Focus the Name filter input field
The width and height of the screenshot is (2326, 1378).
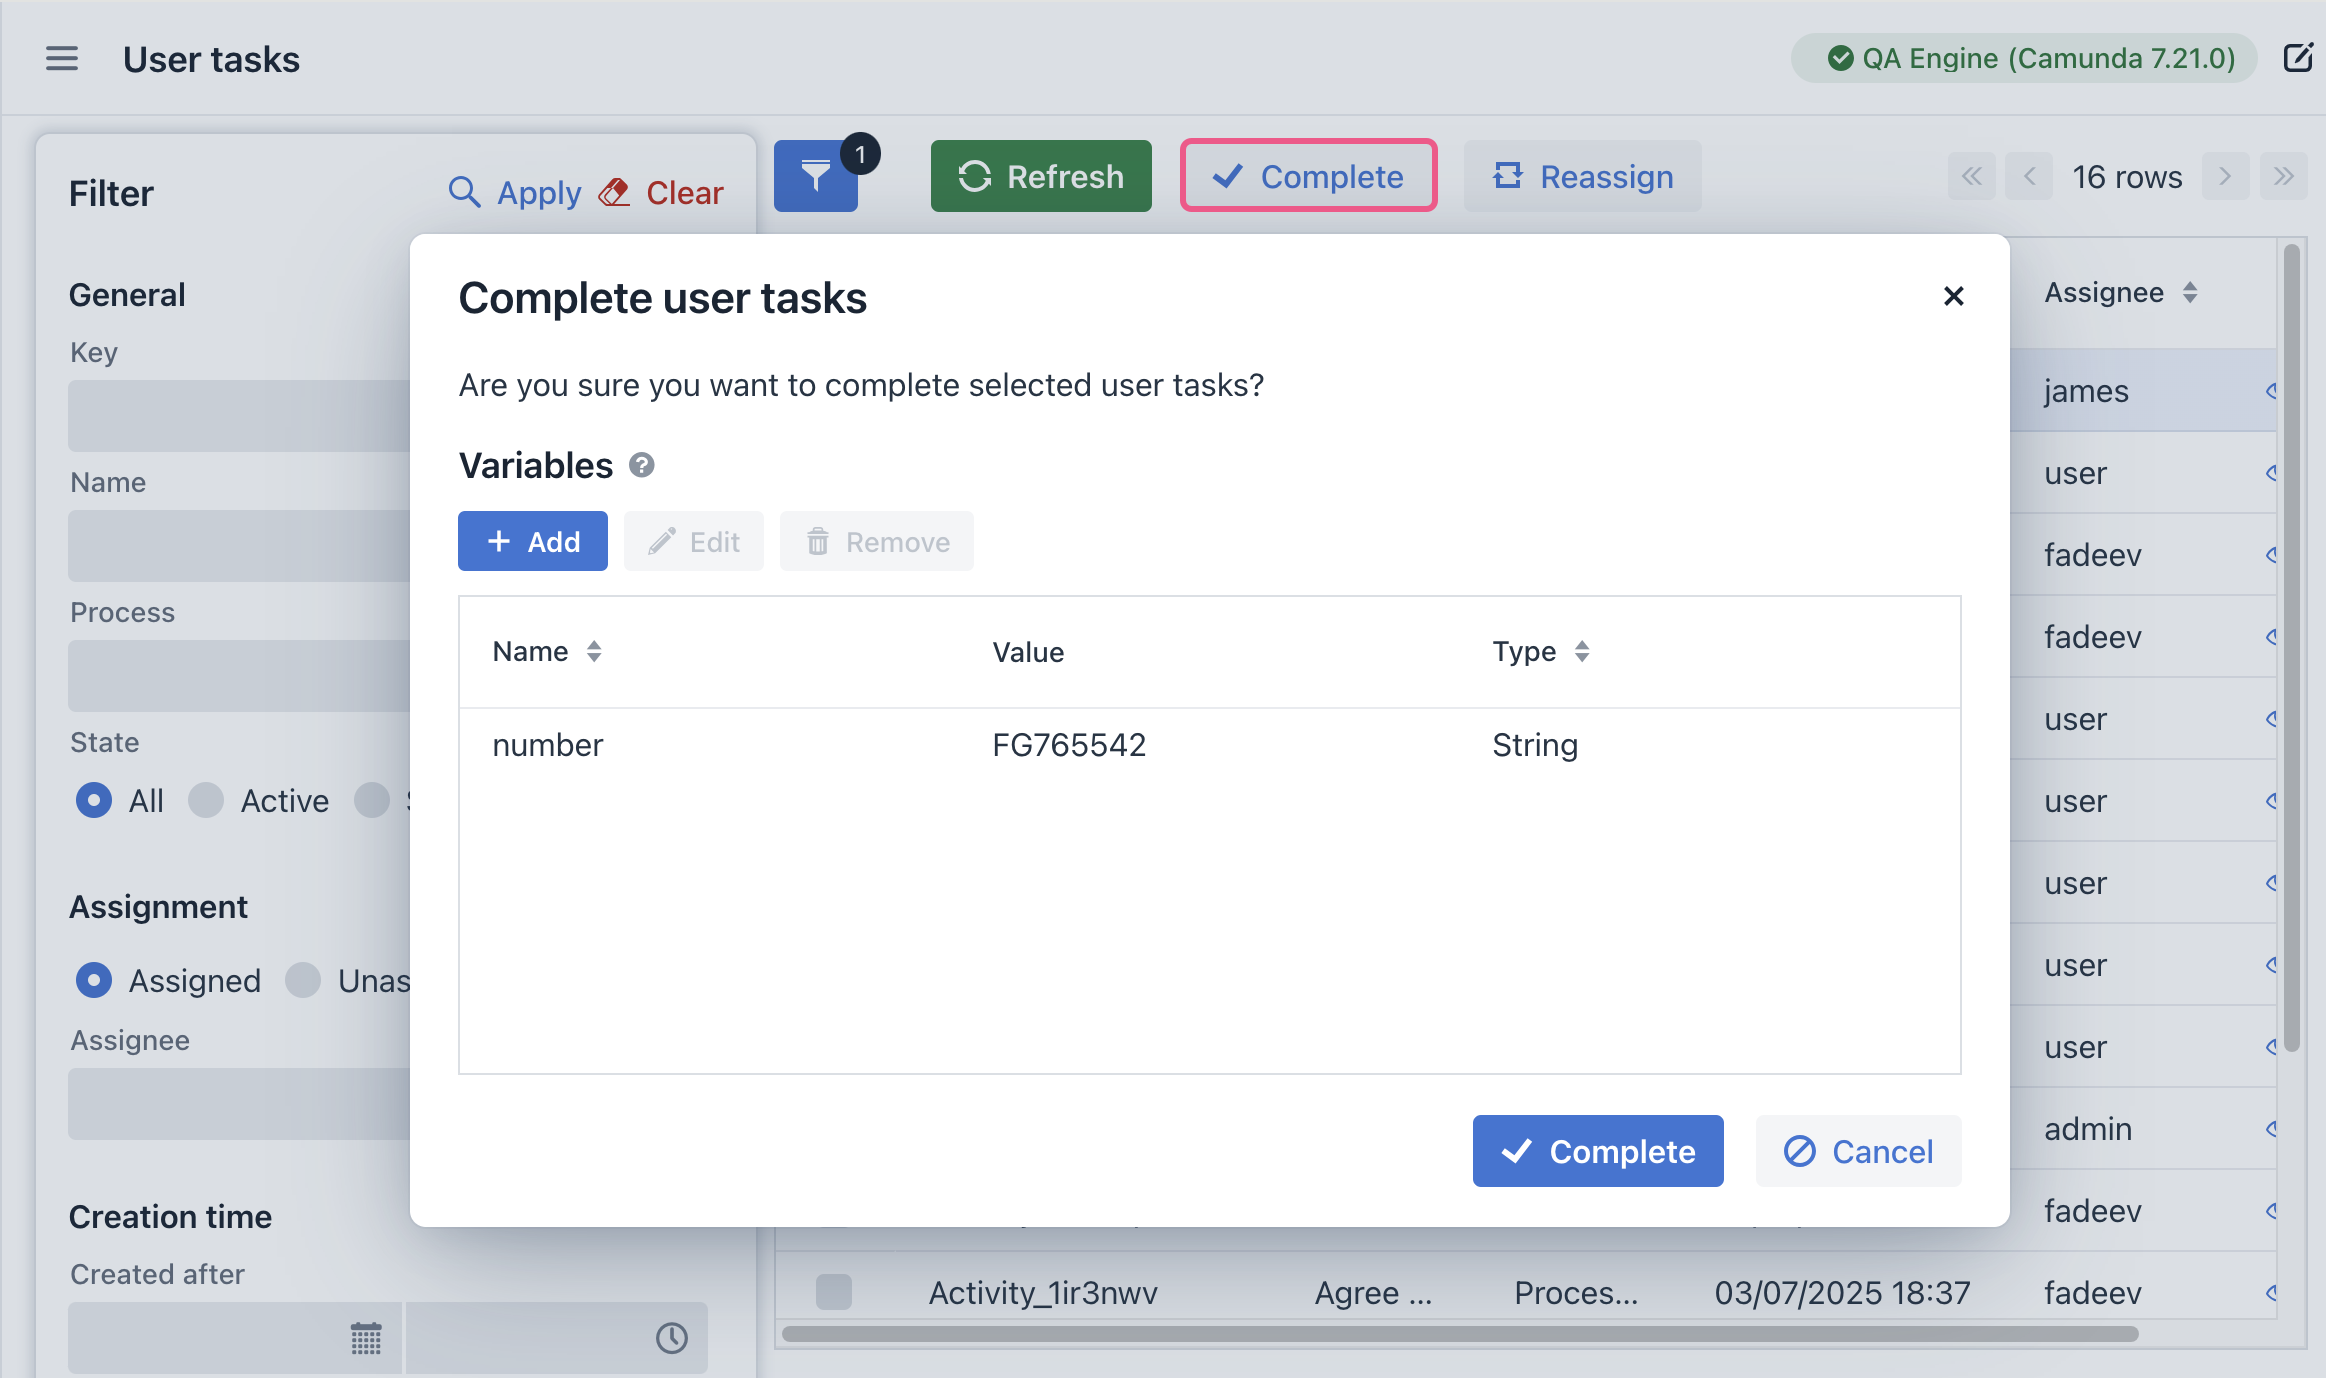click(240, 546)
